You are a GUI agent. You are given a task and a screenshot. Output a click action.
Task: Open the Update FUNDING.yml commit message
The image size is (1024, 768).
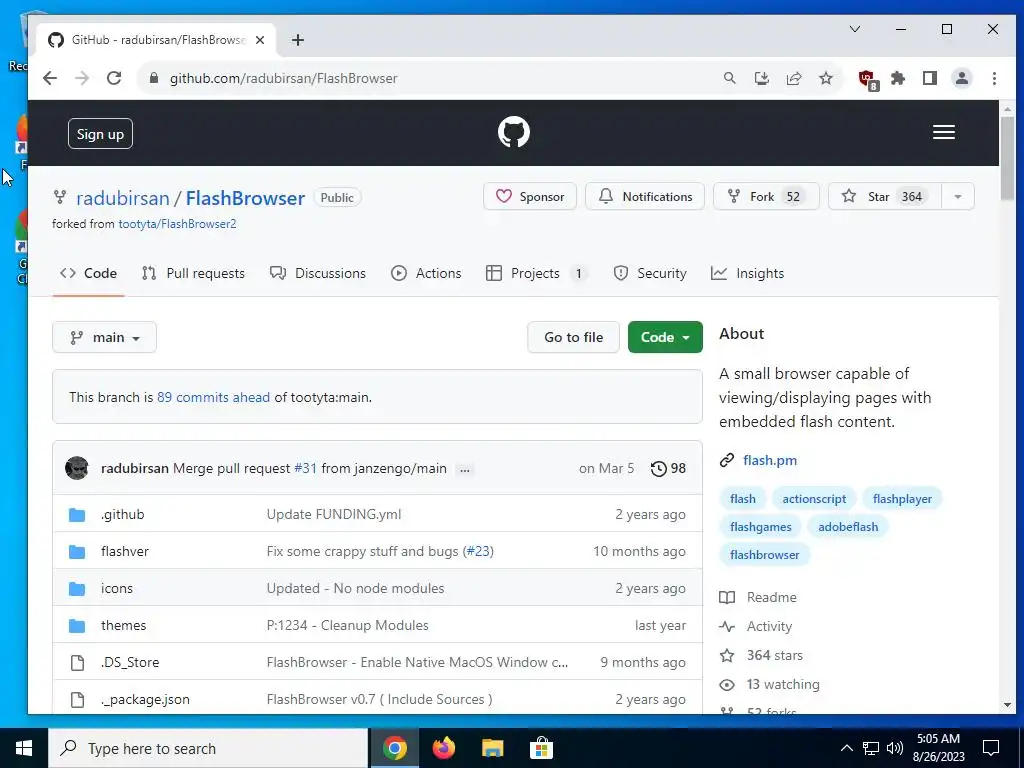(334, 515)
